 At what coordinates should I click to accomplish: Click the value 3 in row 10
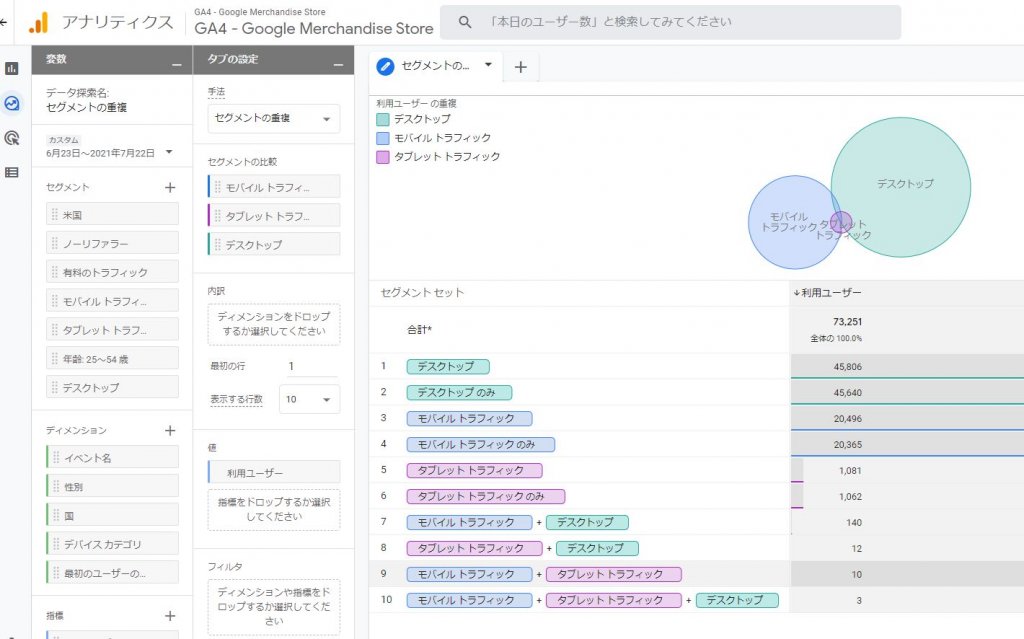pyautogui.click(x=859, y=600)
